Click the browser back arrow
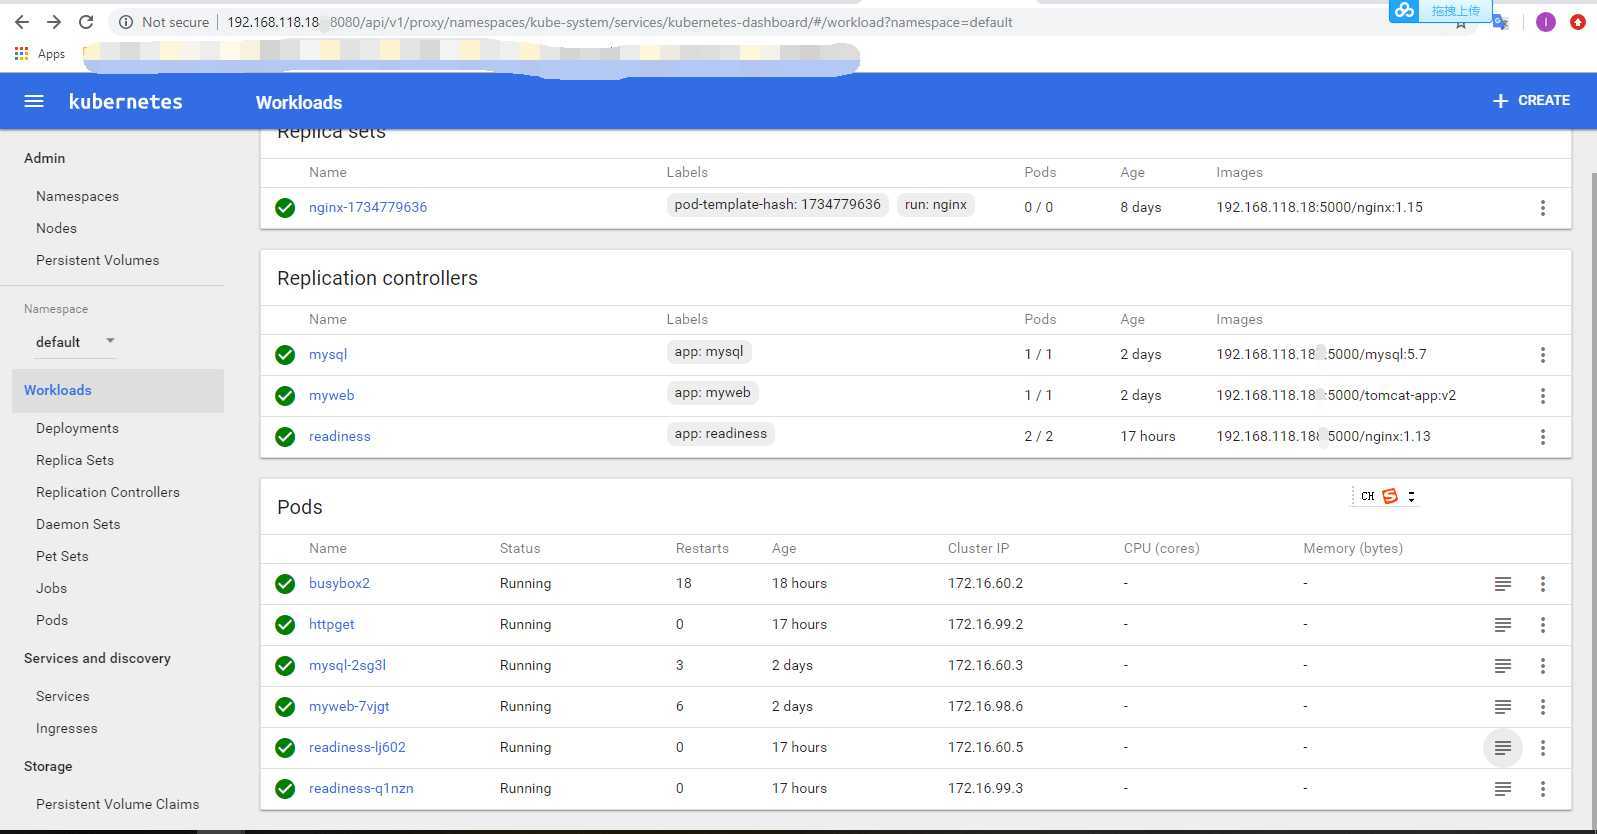 point(22,22)
